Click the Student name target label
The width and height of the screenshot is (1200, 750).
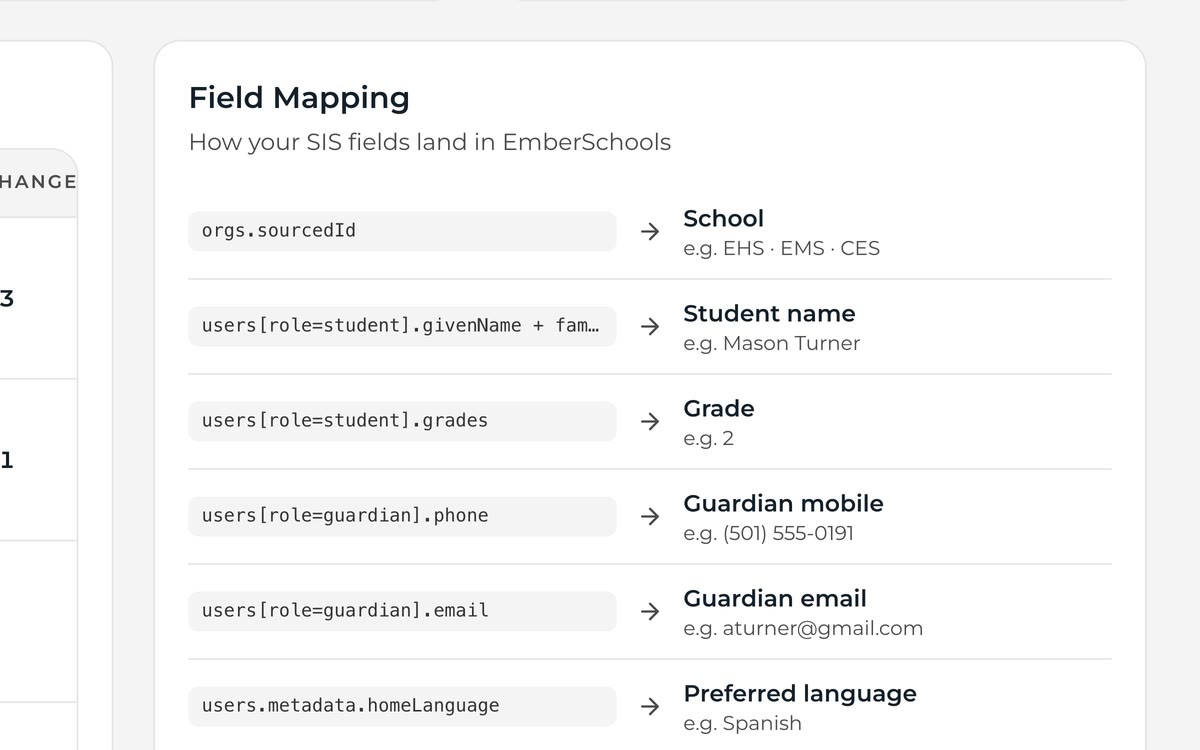tap(769, 313)
